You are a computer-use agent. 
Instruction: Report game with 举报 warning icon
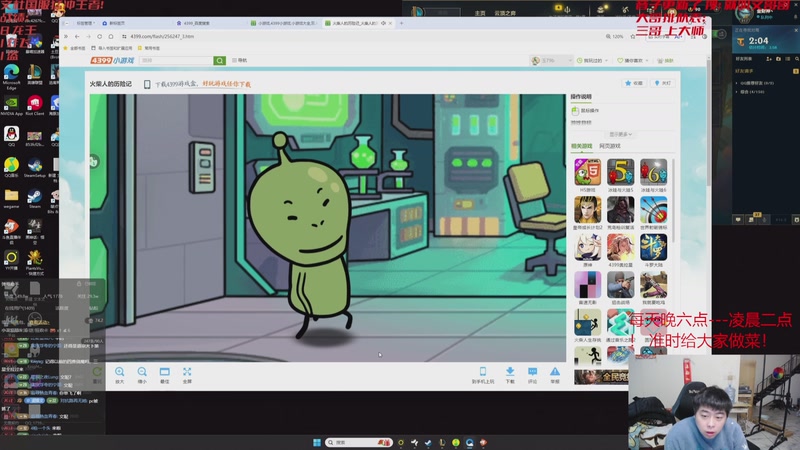pos(555,375)
